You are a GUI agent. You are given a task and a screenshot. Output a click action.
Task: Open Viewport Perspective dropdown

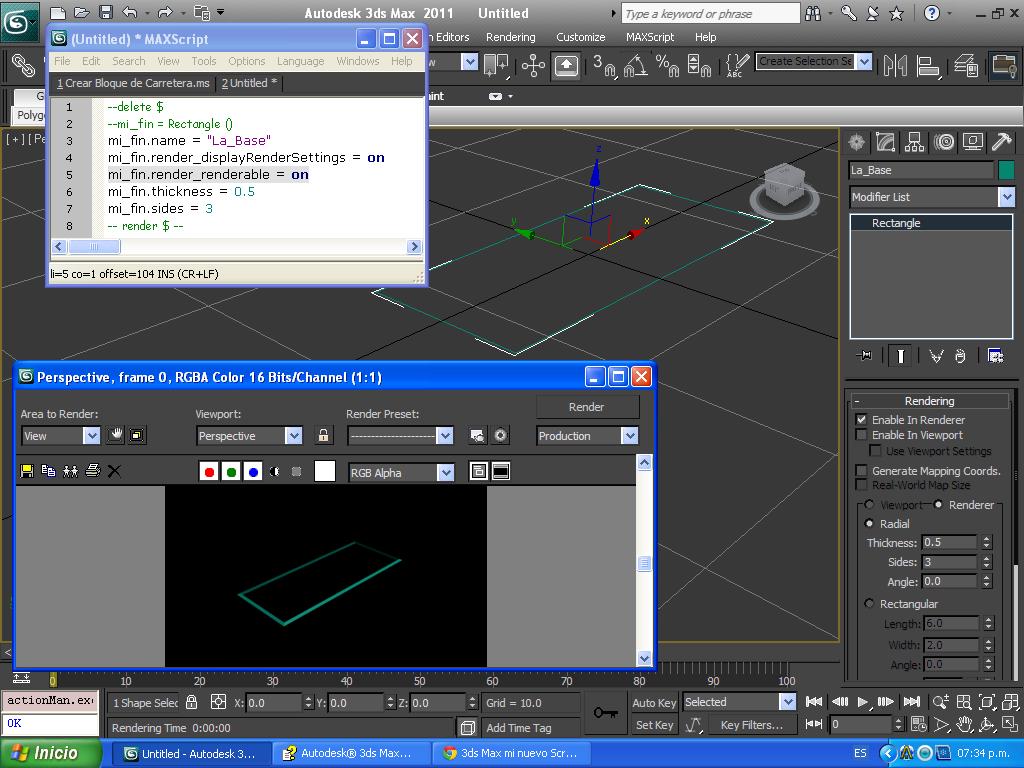click(294, 436)
